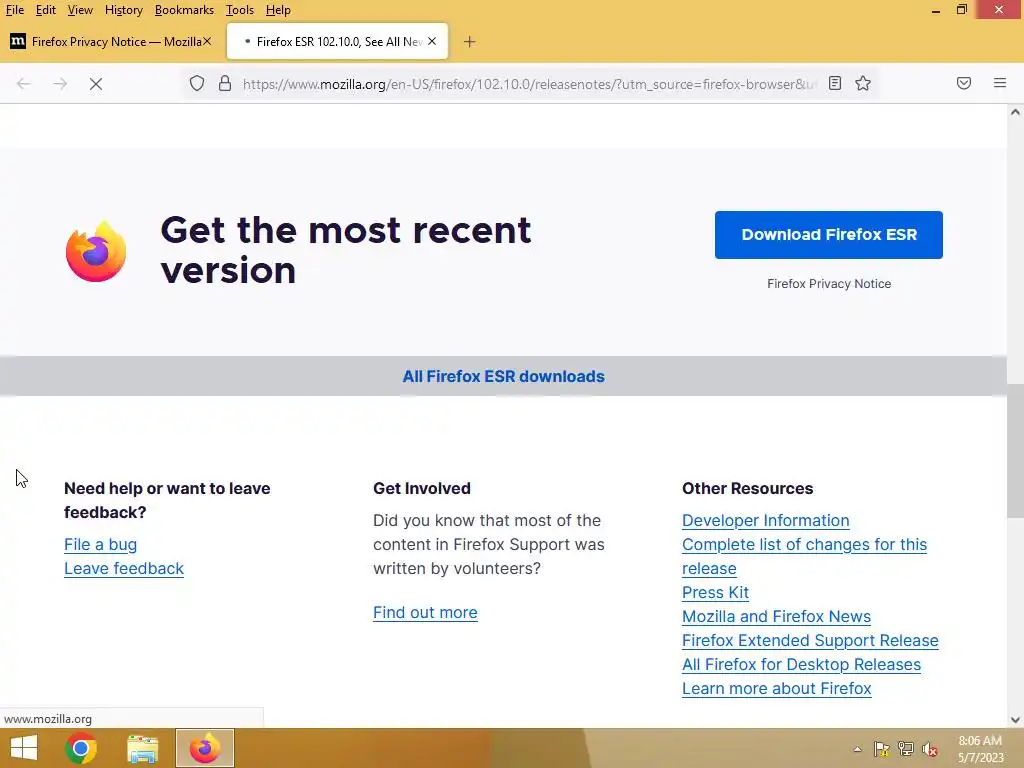Click "Need help or want to leave feedback?" heading

point(167,500)
